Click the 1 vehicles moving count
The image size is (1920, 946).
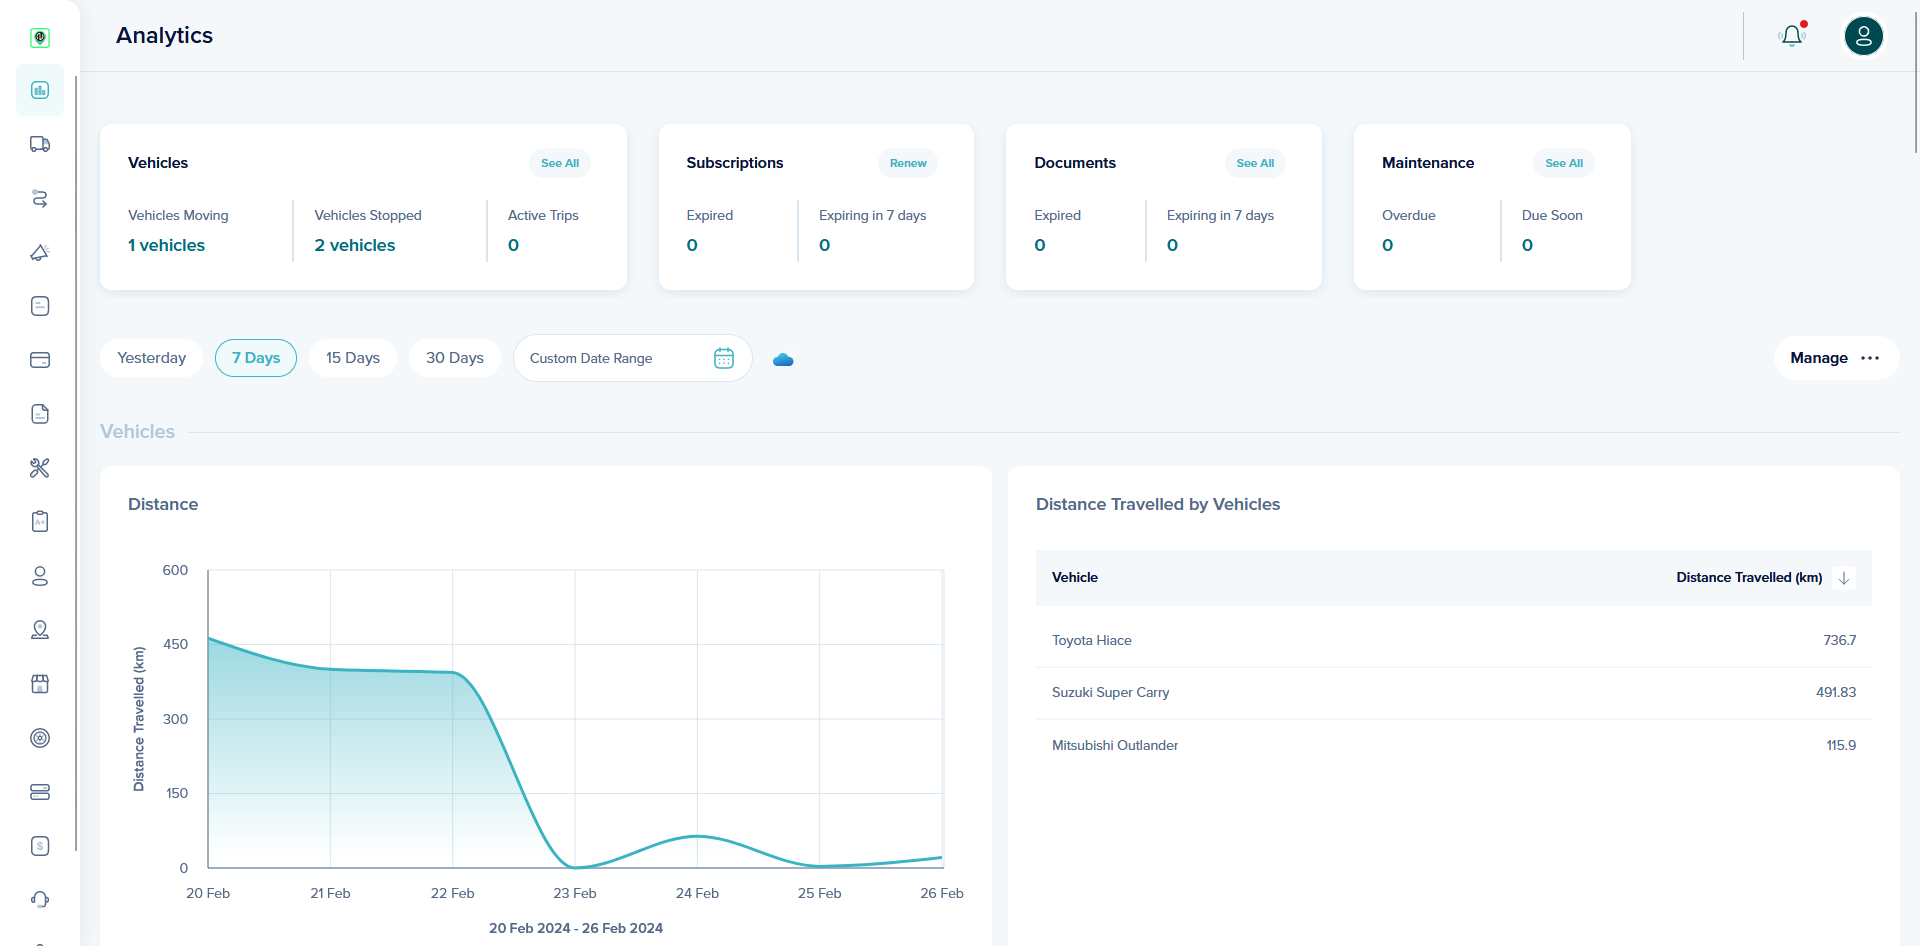[x=166, y=245]
